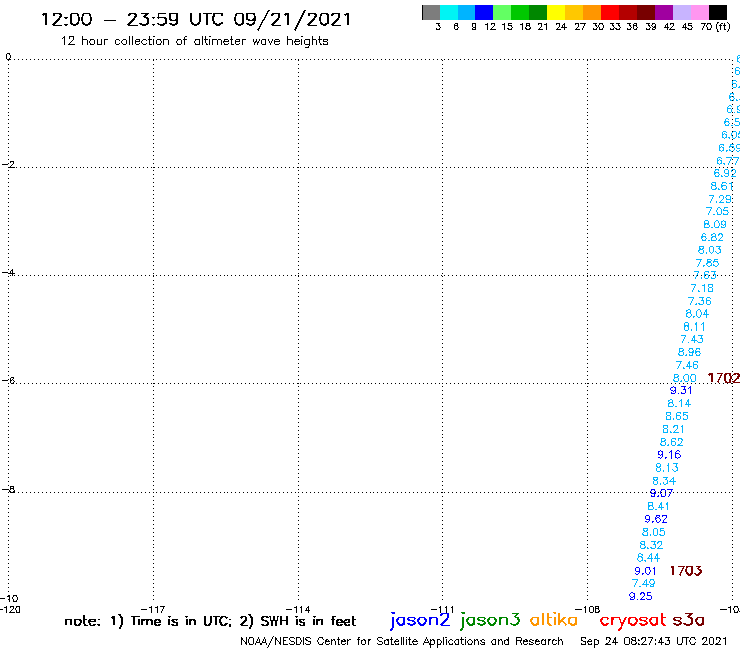Click the wave height value 8.03

[709, 250]
